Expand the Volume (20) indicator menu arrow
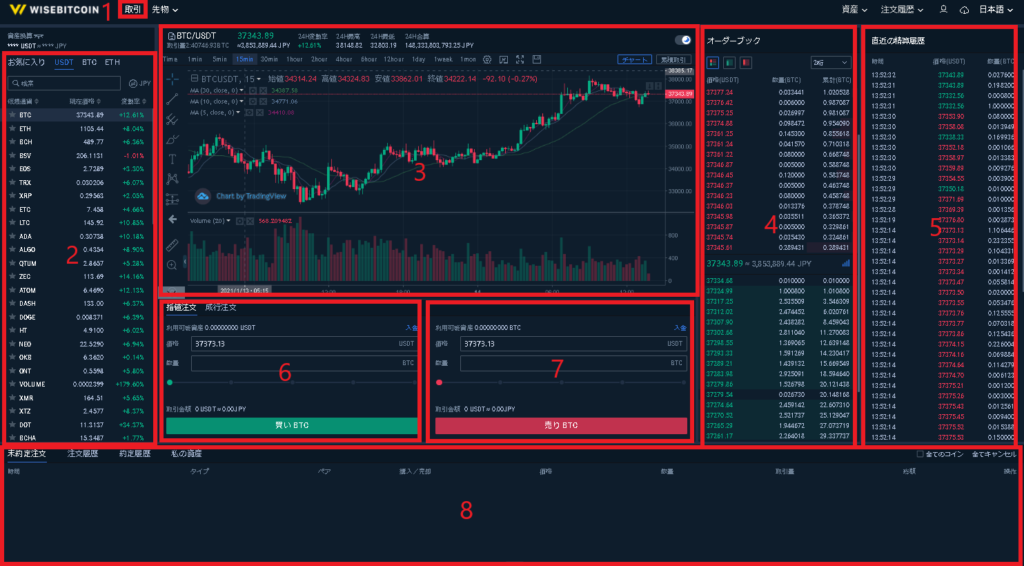Image resolution: width=1024 pixels, height=566 pixels. (231, 221)
